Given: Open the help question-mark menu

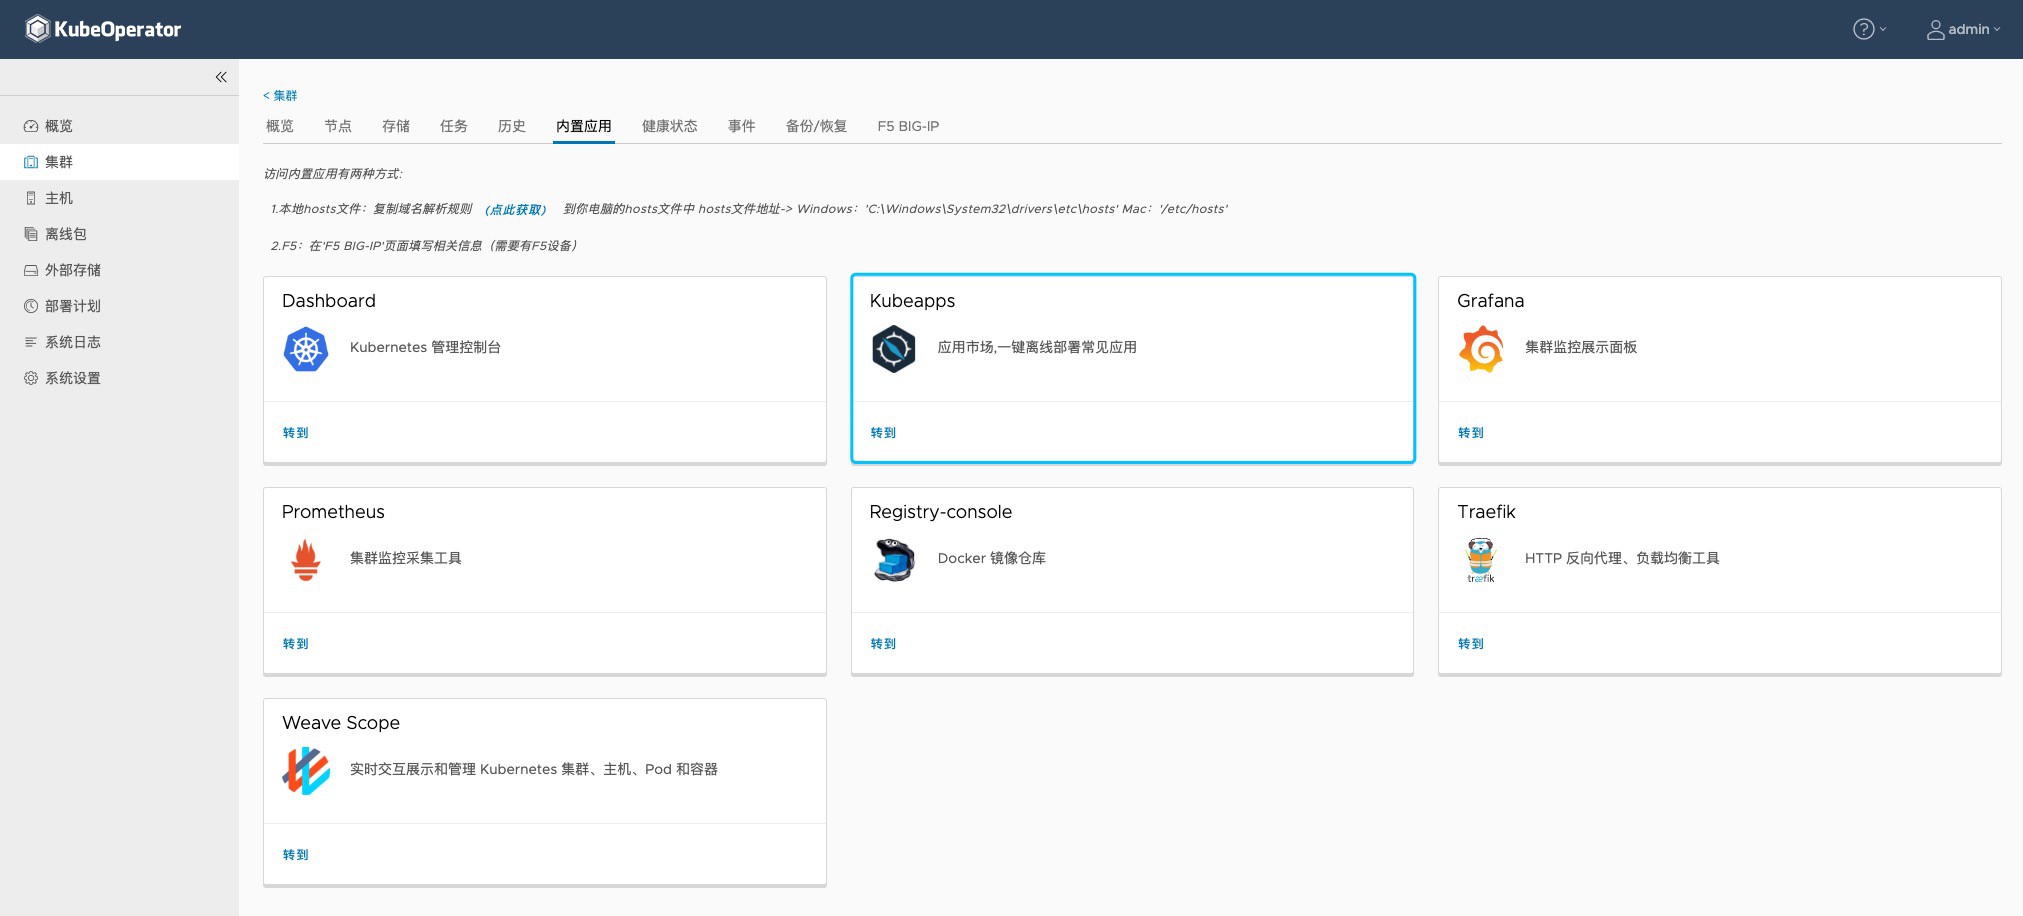Looking at the screenshot, I should [1869, 29].
